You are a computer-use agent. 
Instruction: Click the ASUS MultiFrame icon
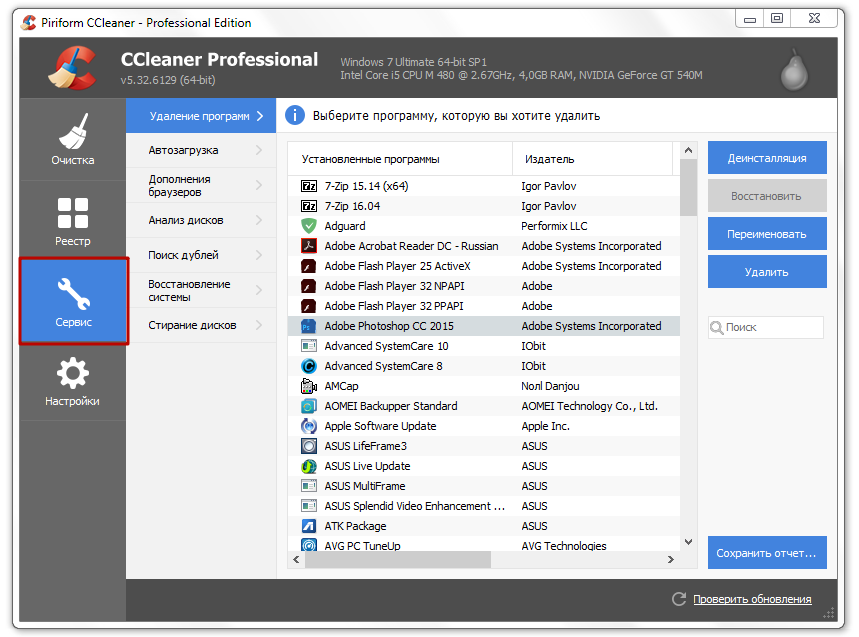coord(309,486)
